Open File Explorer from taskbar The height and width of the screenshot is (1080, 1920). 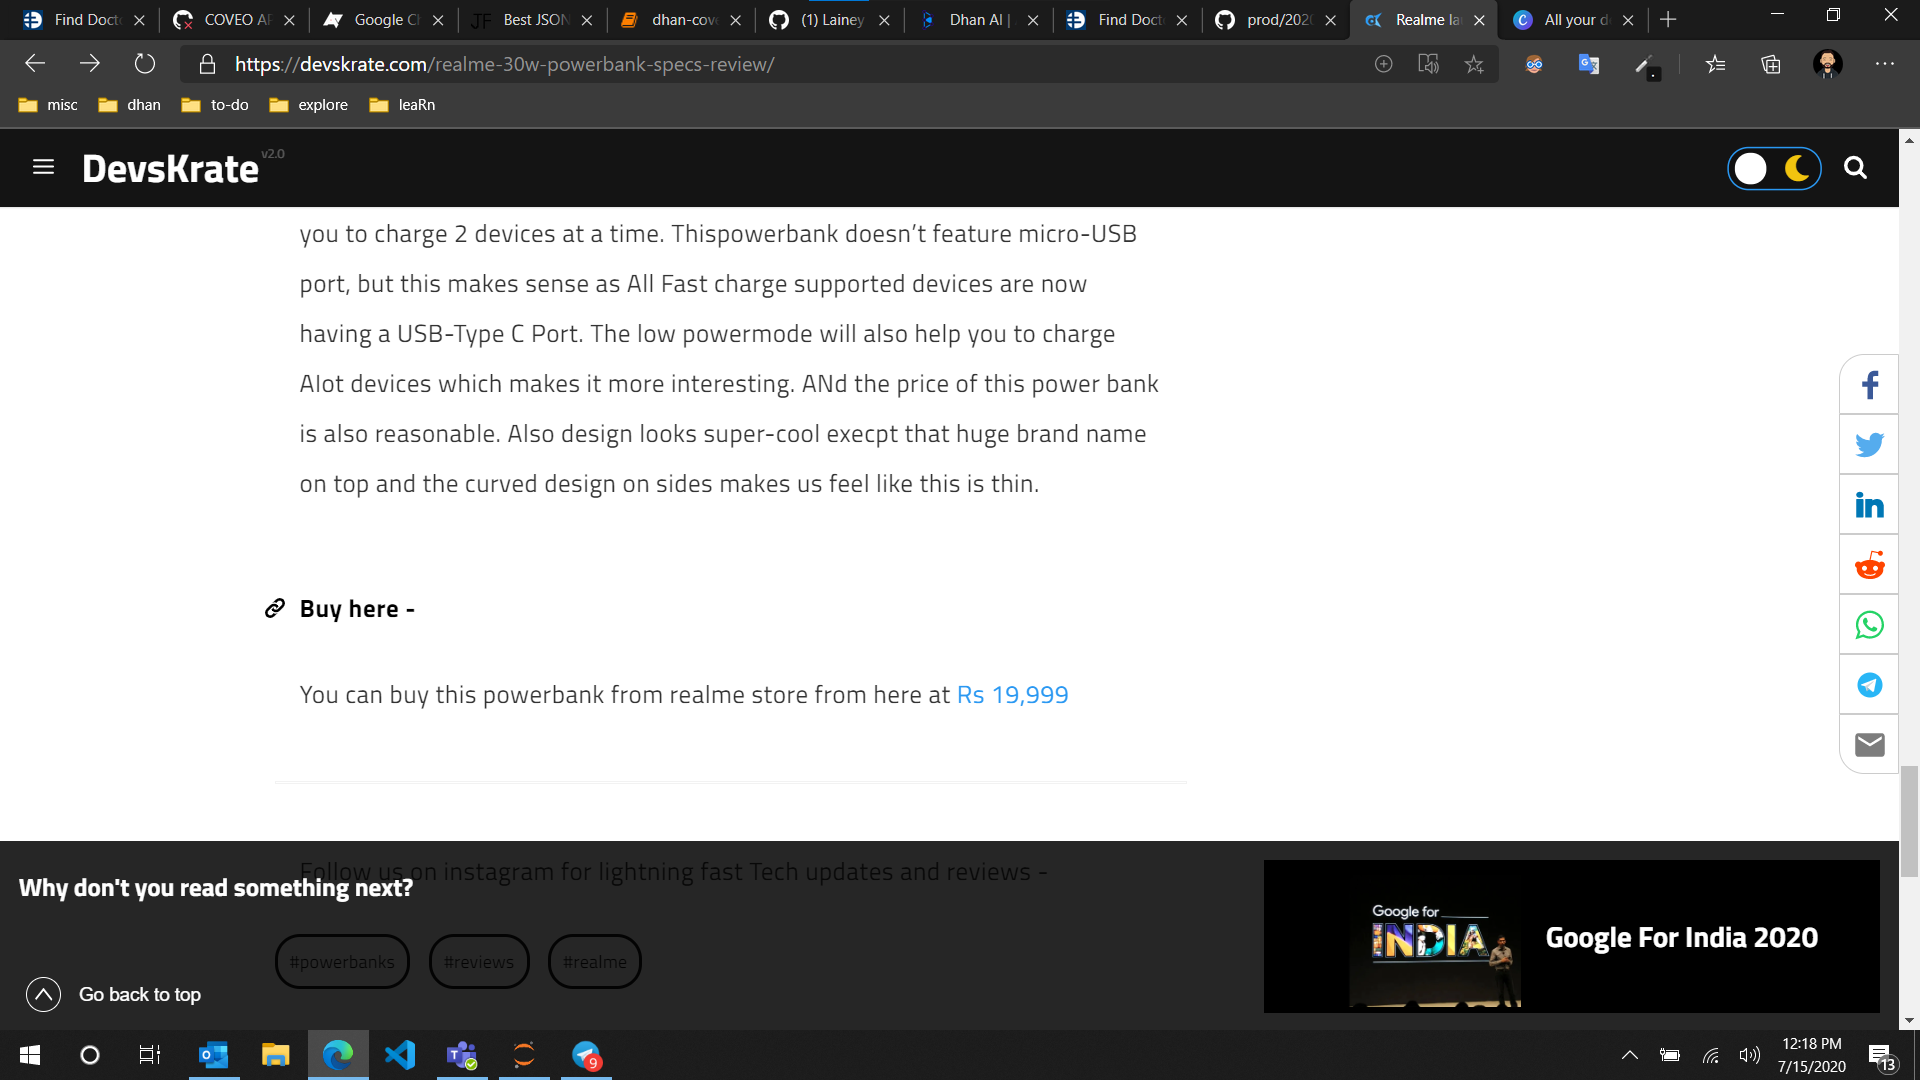coord(276,1055)
